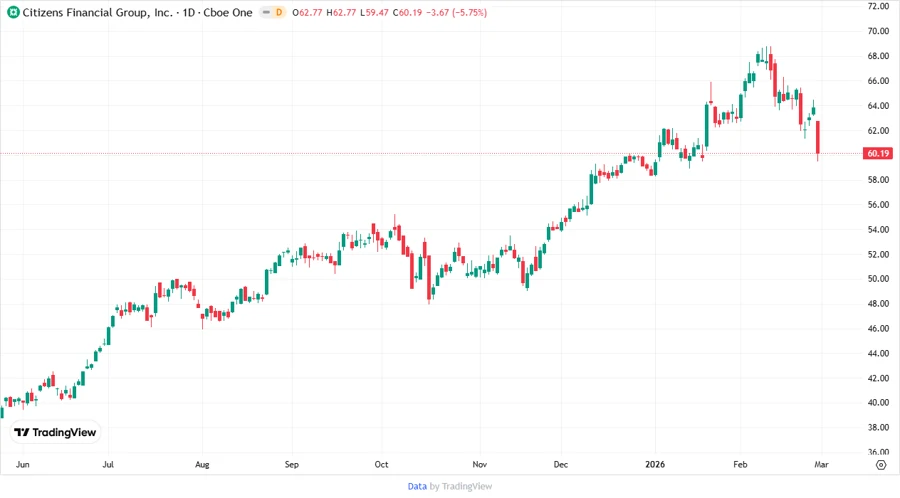900x498 pixels.
Task: Click the delayed data 'D' indicator
Action: (278, 12)
